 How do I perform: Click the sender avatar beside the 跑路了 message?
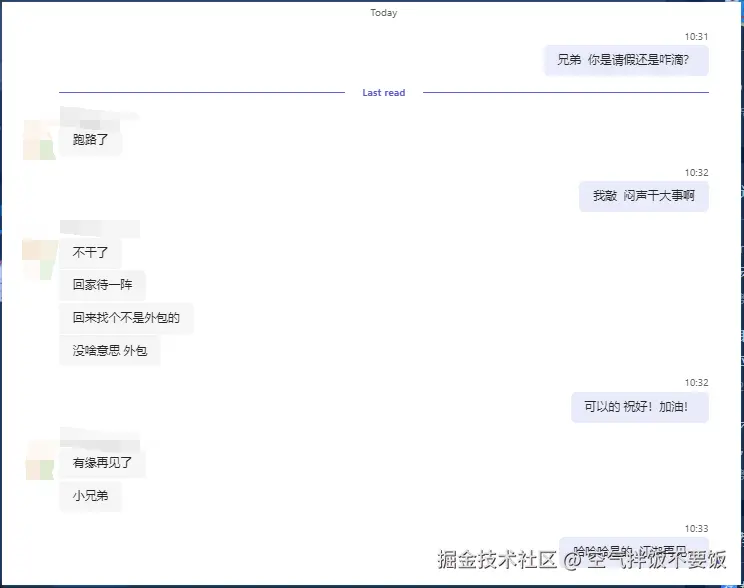(x=39, y=139)
